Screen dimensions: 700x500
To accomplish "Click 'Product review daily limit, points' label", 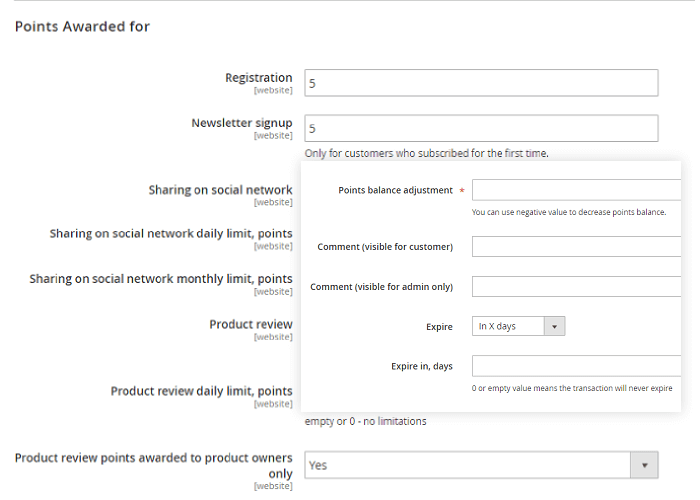I will [201, 391].
